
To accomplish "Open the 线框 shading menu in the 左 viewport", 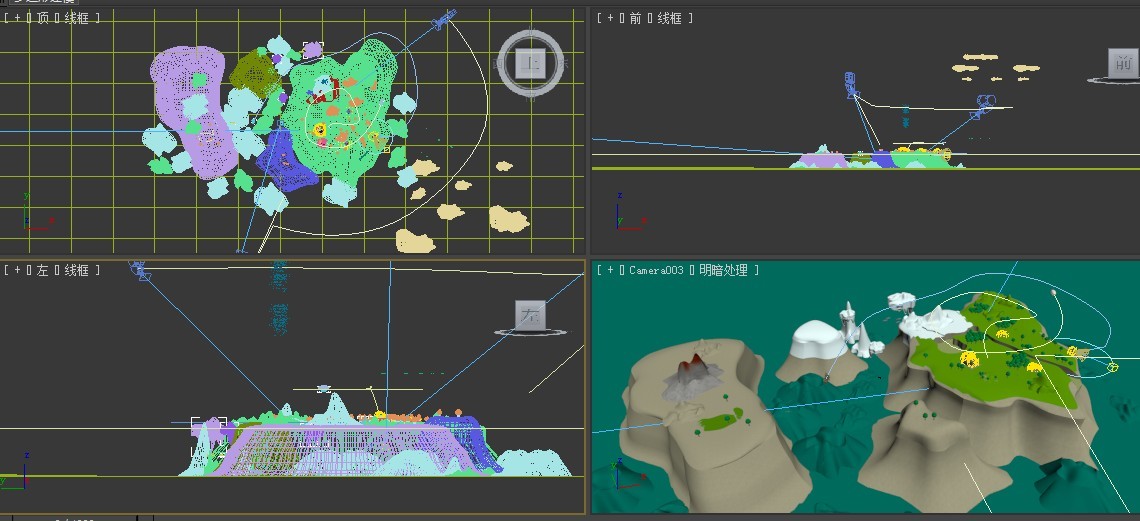I will coord(76,270).
